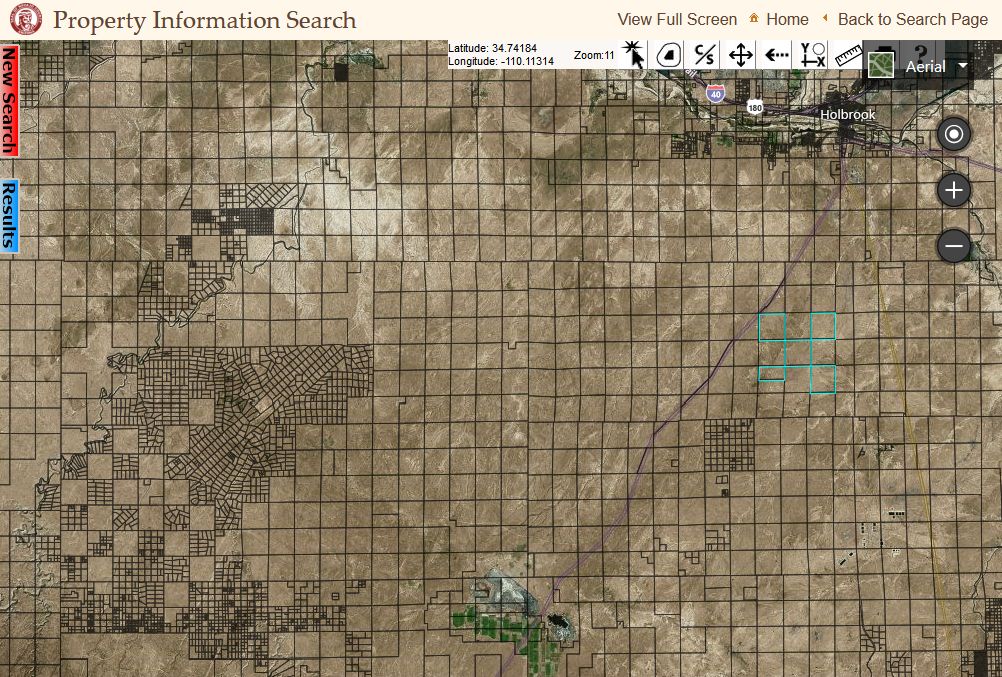Image resolution: width=1002 pixels, height=677 pixels.
Task: Click the C/S toolbar icon
Action: [704, 55]
